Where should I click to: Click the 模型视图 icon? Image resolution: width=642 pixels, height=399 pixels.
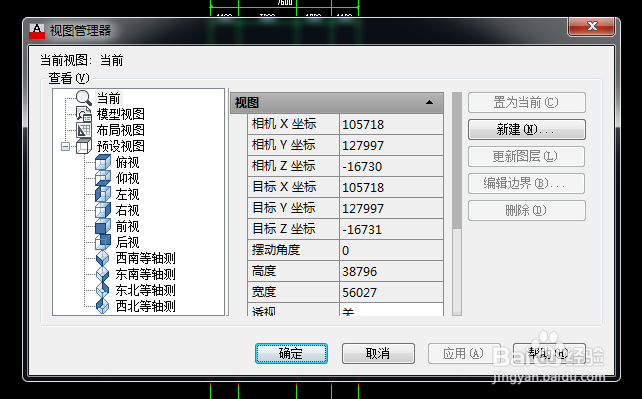point(84,114)
